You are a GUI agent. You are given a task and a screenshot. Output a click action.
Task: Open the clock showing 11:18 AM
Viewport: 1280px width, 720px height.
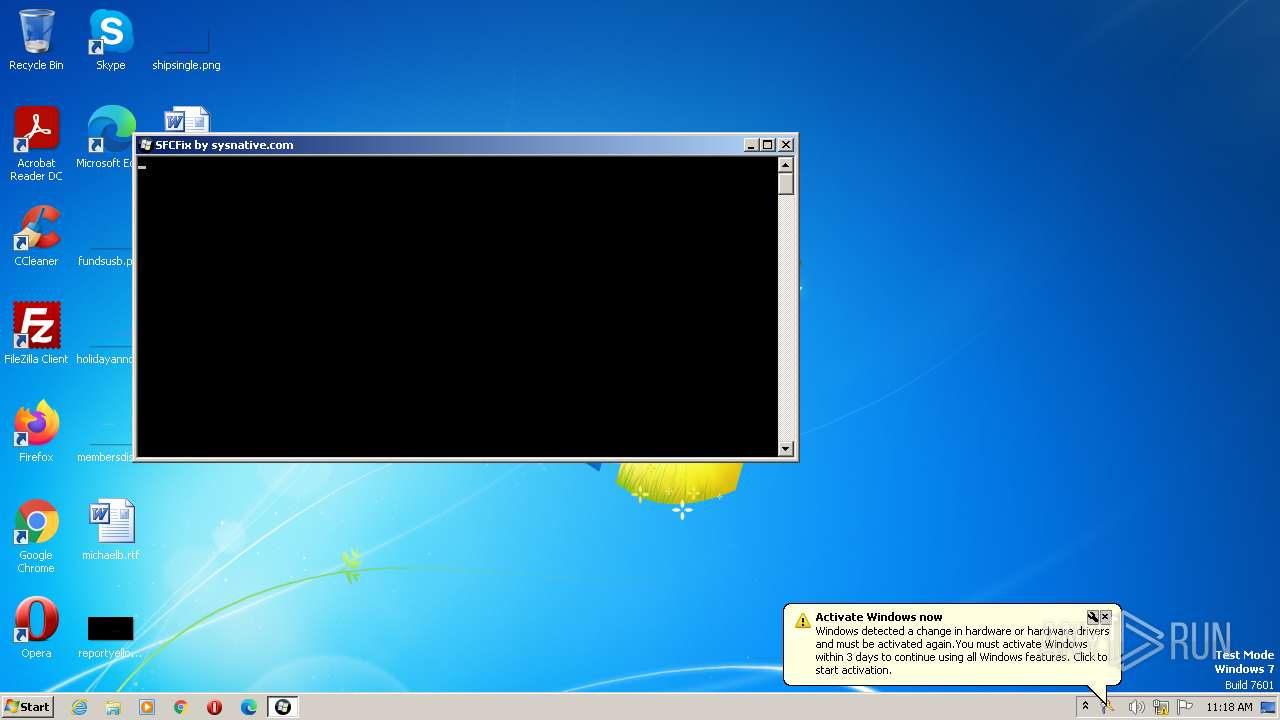[x=1229, y=707]
